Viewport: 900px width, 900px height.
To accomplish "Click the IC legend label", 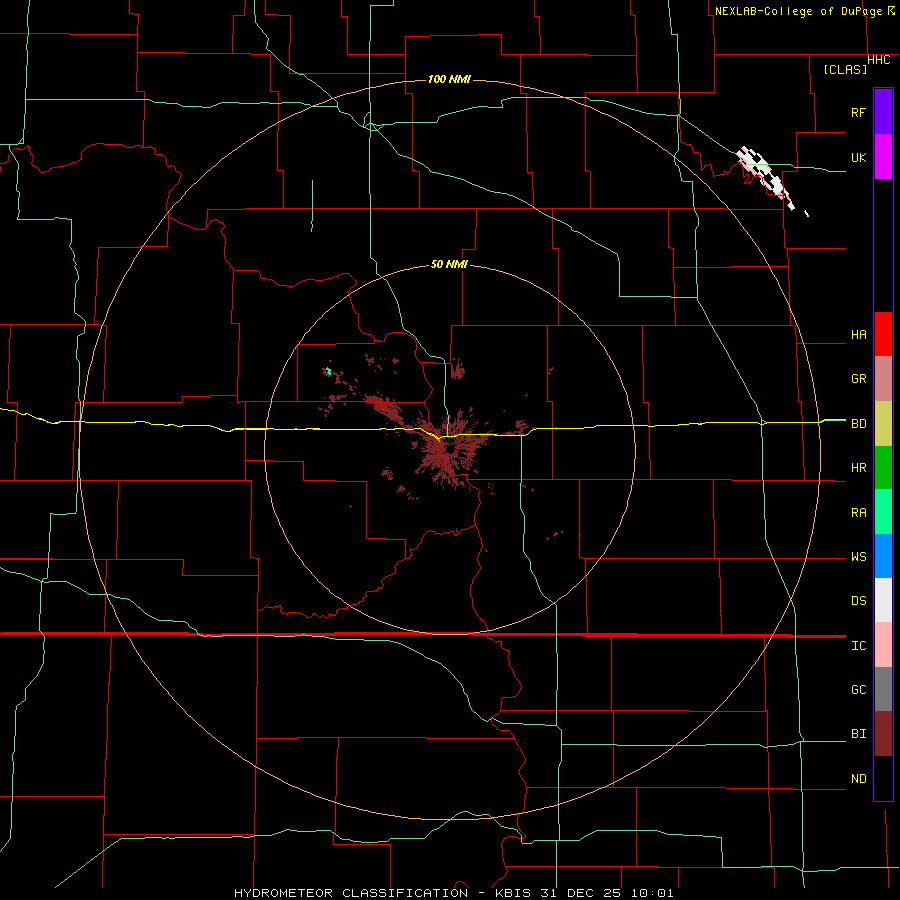I will (x=858, y=646).
